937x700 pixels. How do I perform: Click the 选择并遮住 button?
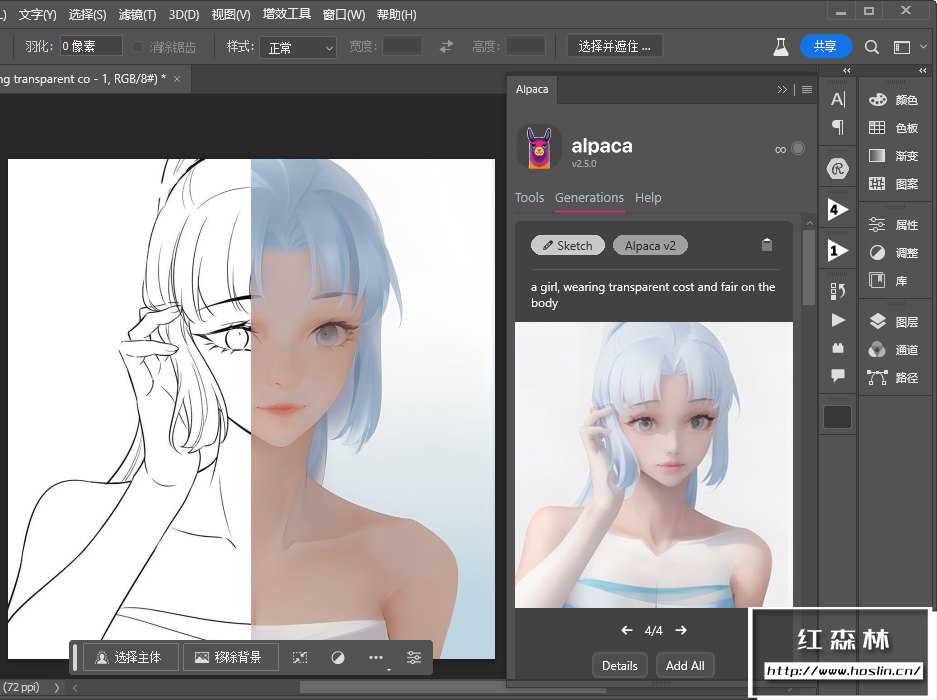click(614, 46)
